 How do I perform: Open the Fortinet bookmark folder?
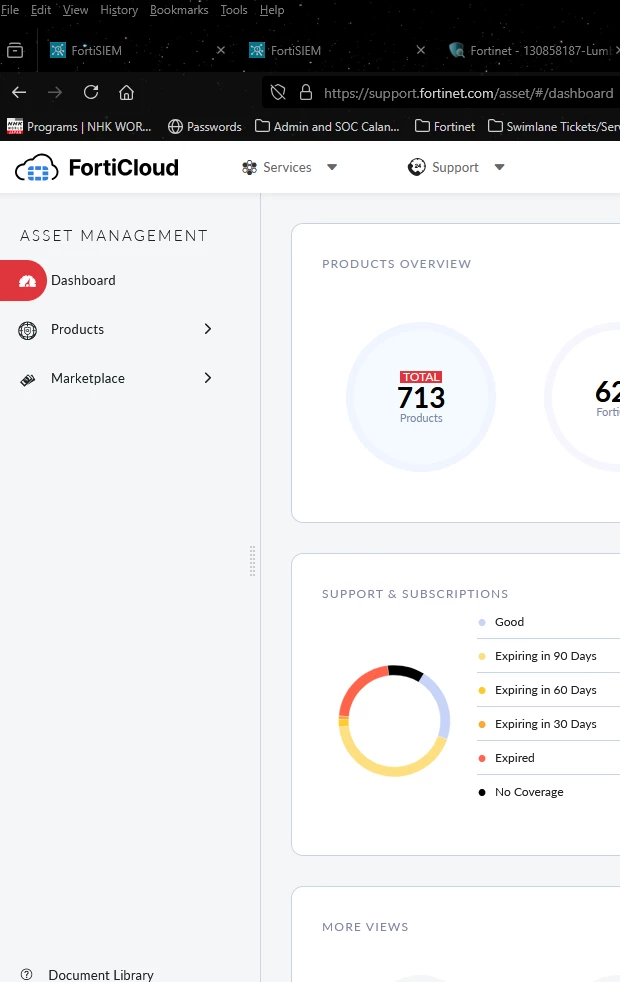445,127
